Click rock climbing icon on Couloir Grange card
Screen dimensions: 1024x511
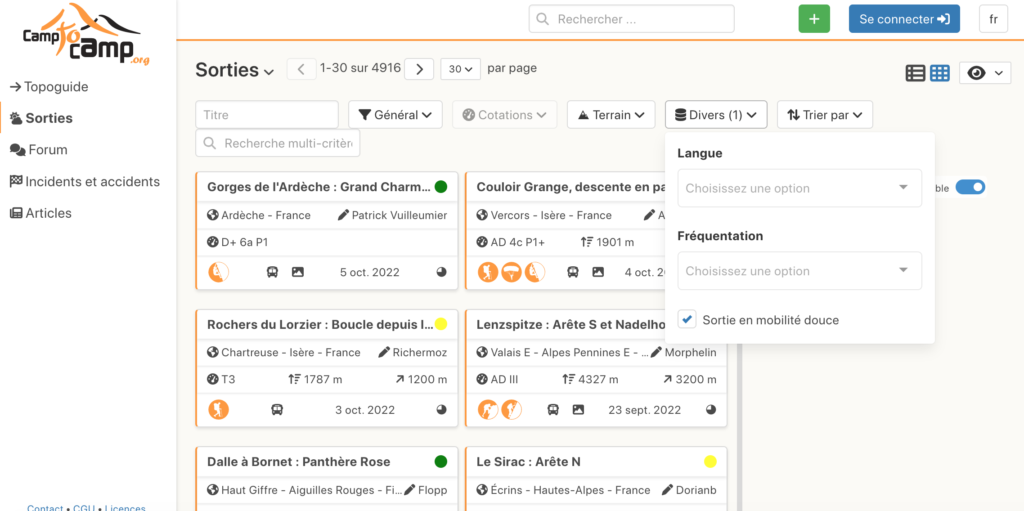535,272
